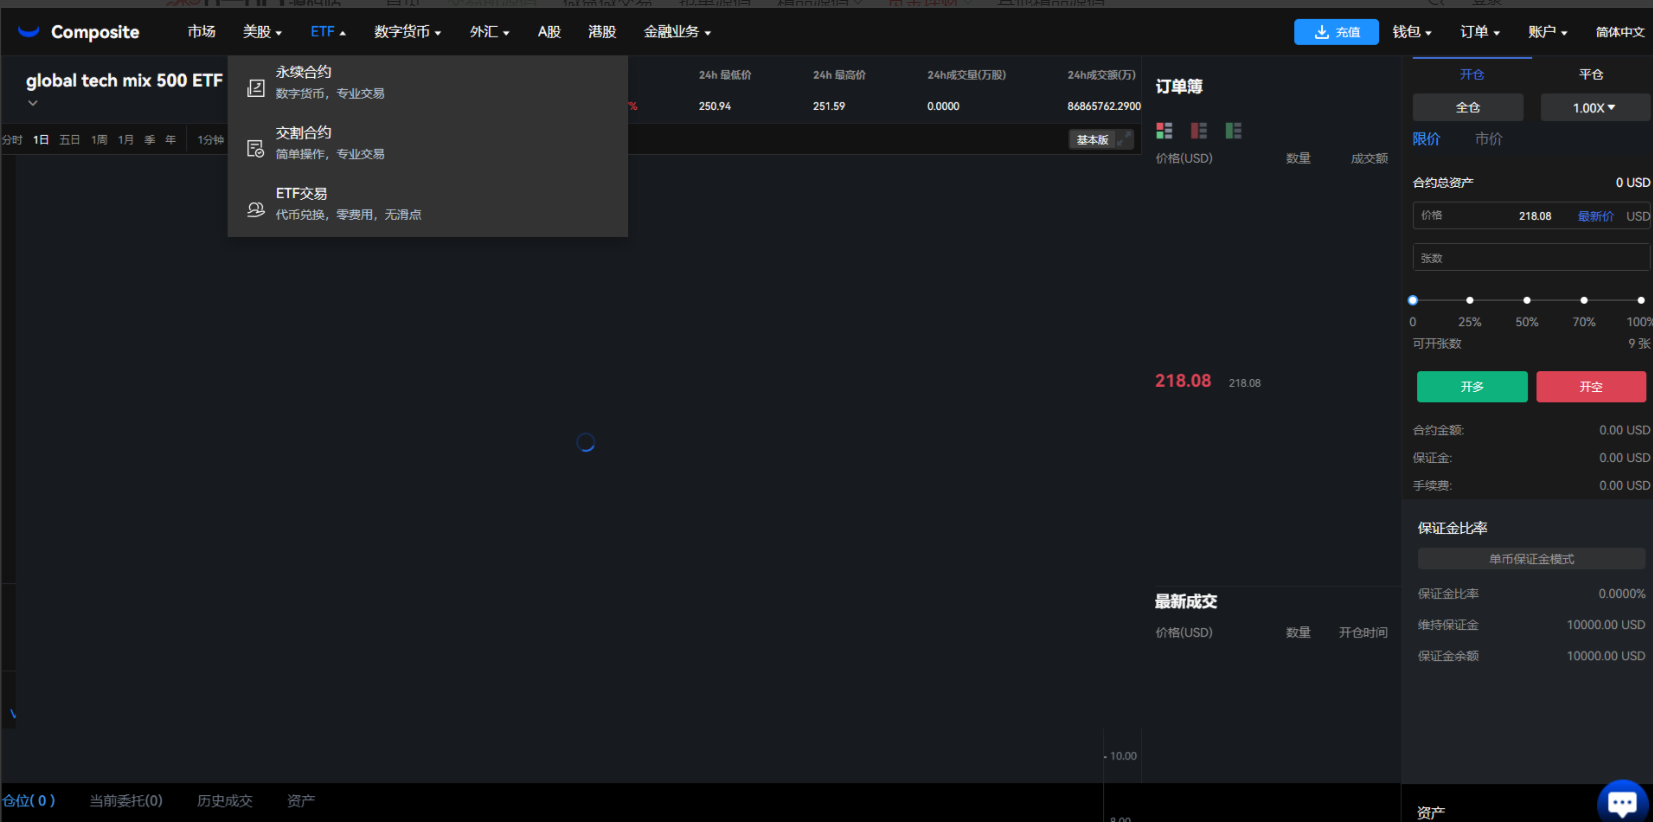
Task: Show combined buy and sell order book view
Action: (x=1164, y=131)
